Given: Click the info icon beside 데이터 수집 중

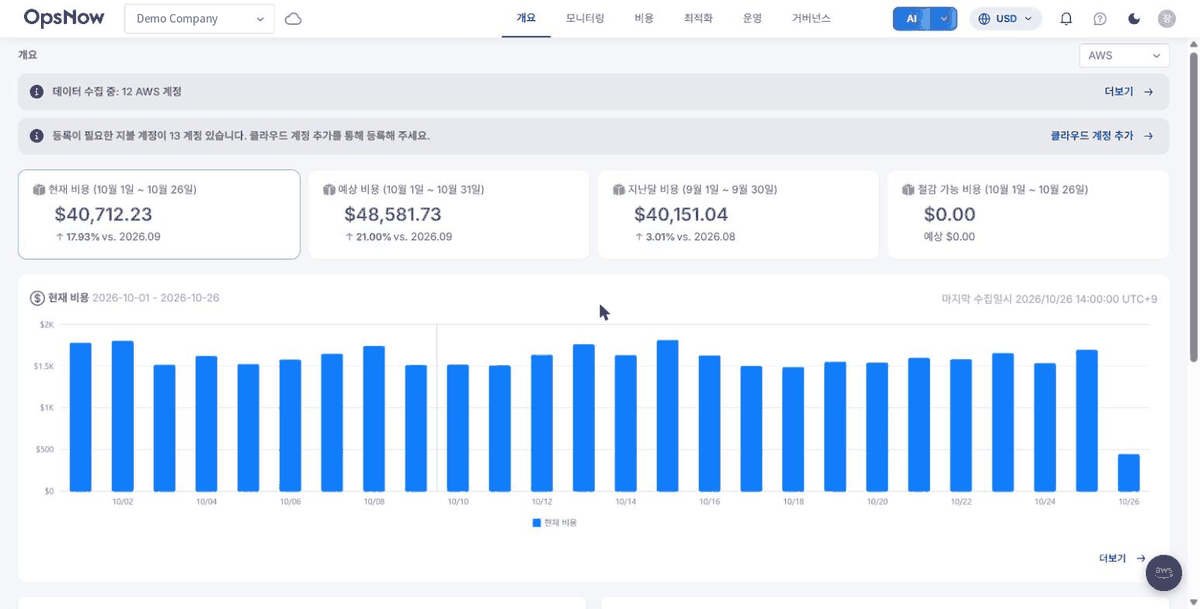Looking at the screenshot, I should (37, 92).
